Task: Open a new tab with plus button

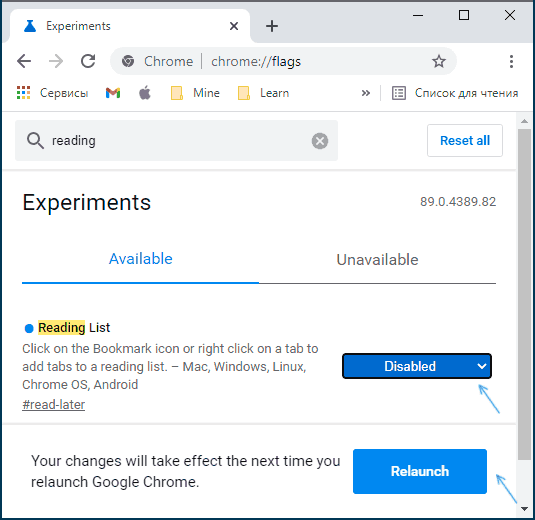Action: tap(272, 26)
